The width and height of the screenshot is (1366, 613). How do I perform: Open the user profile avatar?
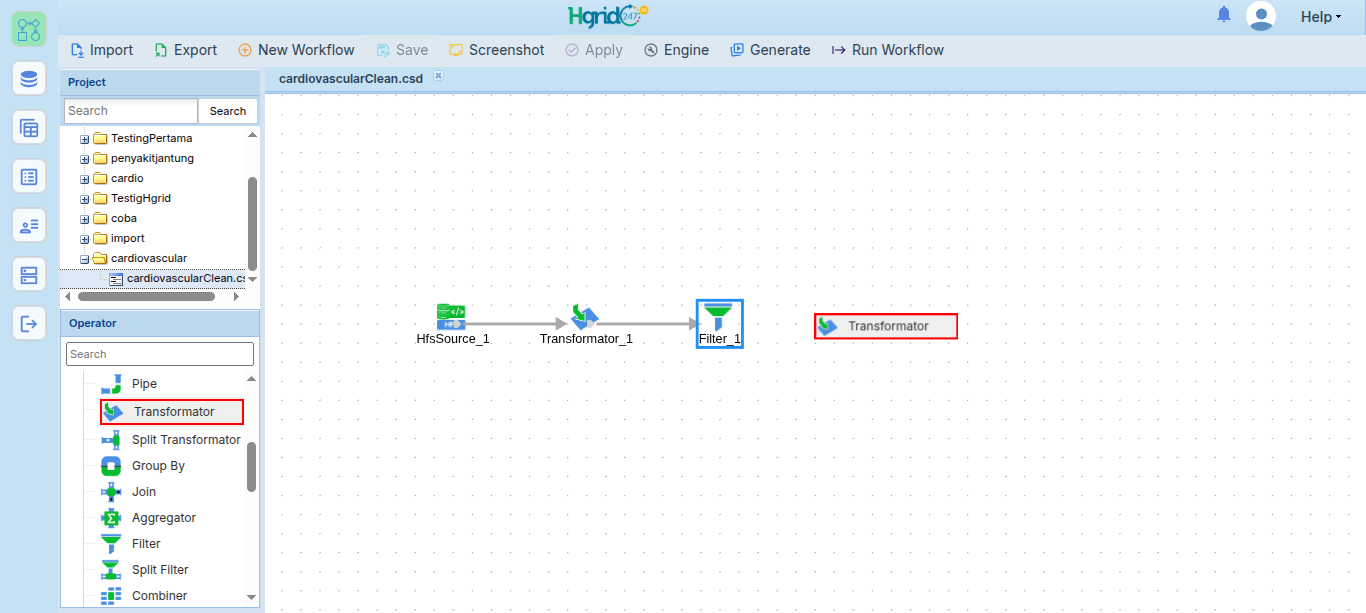(1261, 16)
